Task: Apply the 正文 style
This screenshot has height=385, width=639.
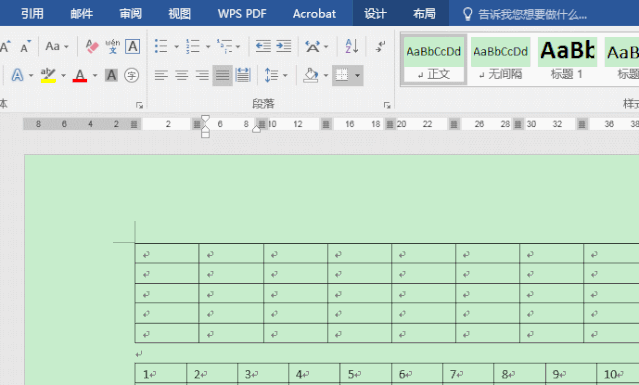Action: [x=434, y=59]
